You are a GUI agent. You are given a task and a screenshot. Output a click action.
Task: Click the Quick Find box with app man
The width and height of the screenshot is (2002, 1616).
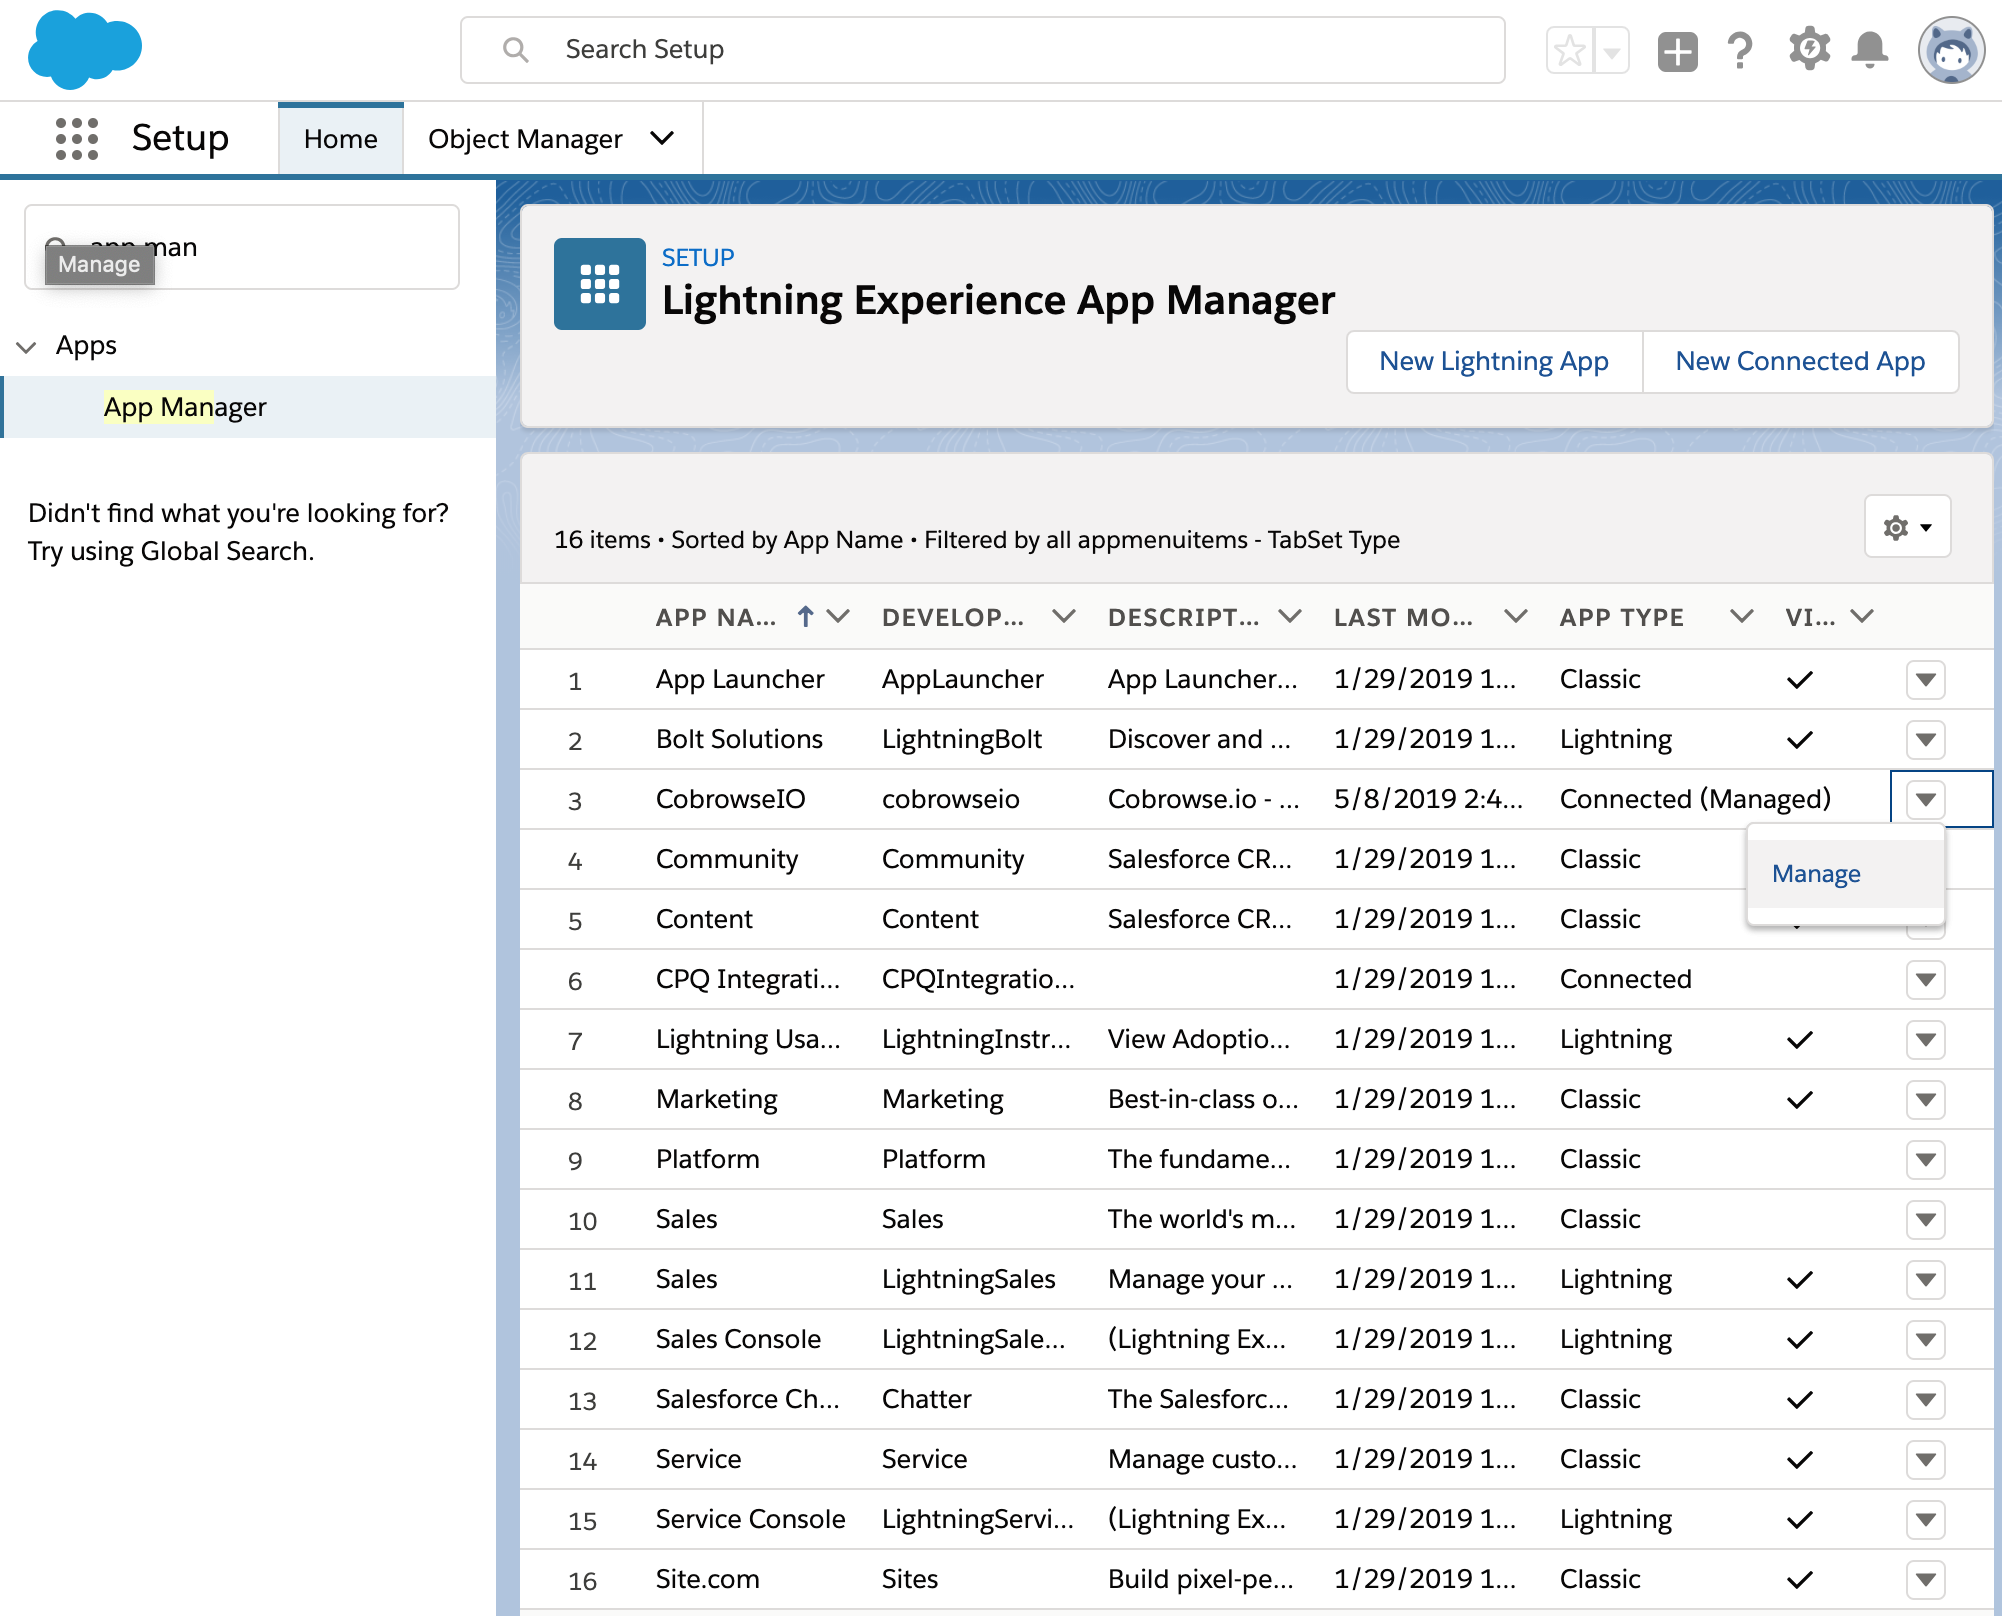[242, 247]
